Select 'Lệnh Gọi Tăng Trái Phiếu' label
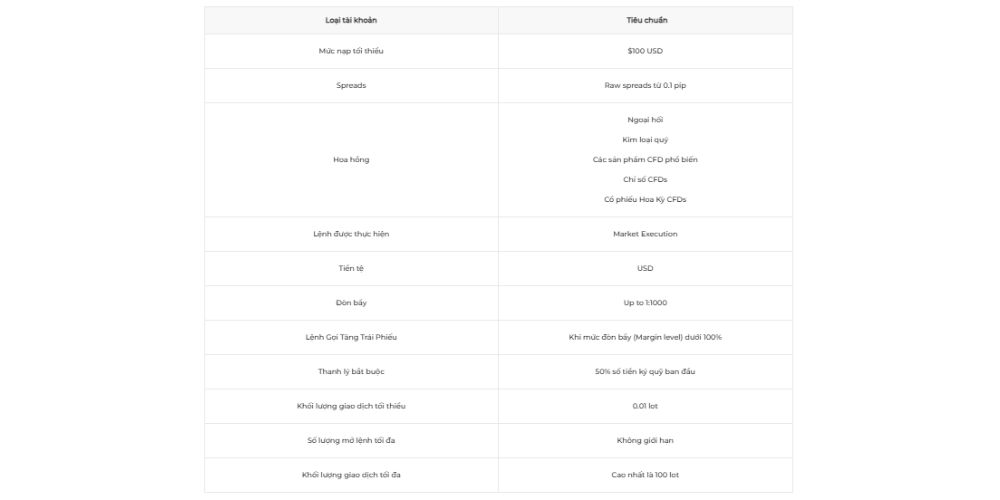Screen dimensions: 1000x500 [351, 337]
